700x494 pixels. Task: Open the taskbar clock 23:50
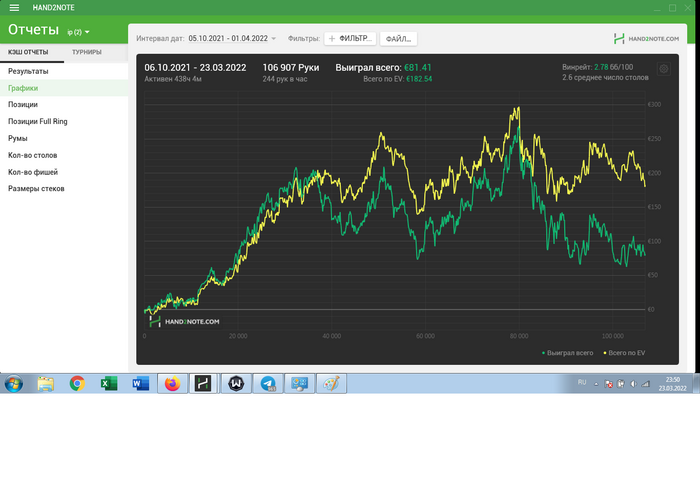(x=673, y=384)
